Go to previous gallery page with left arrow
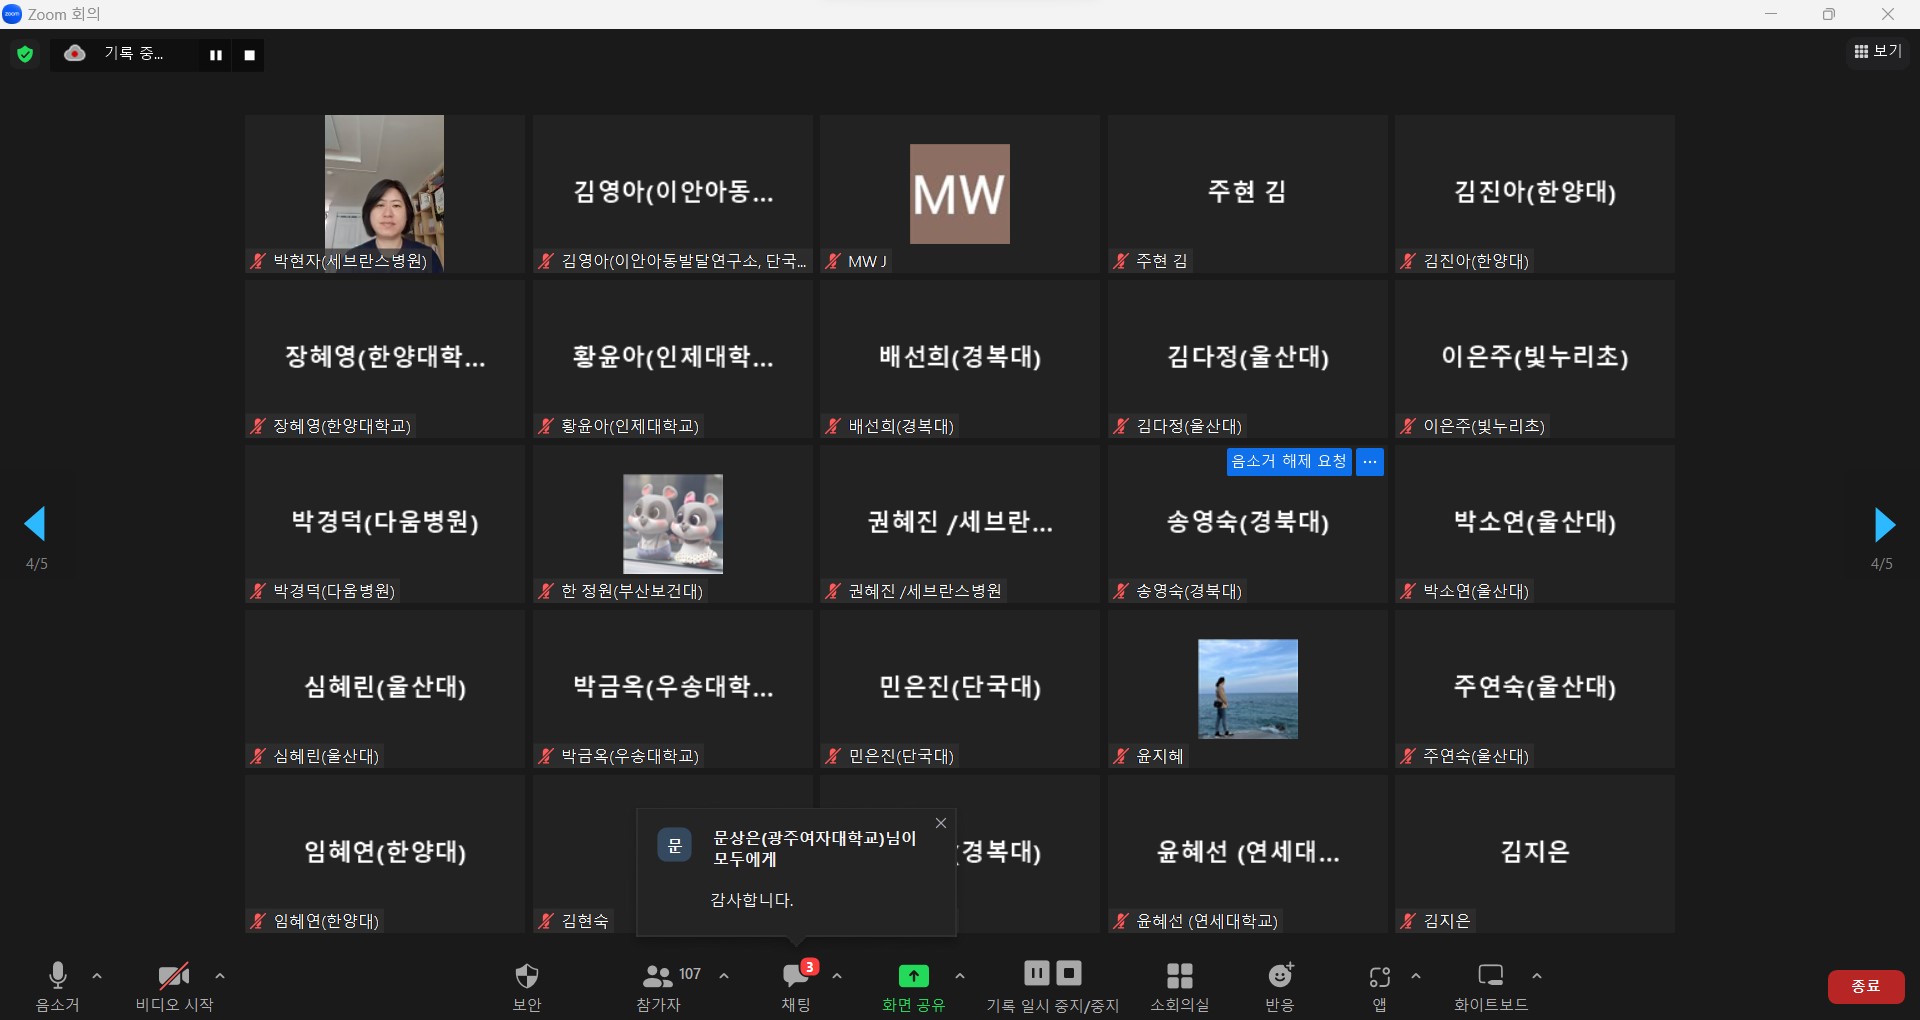The height and width of the screenshot is (1020, 1920). [36, 524]
